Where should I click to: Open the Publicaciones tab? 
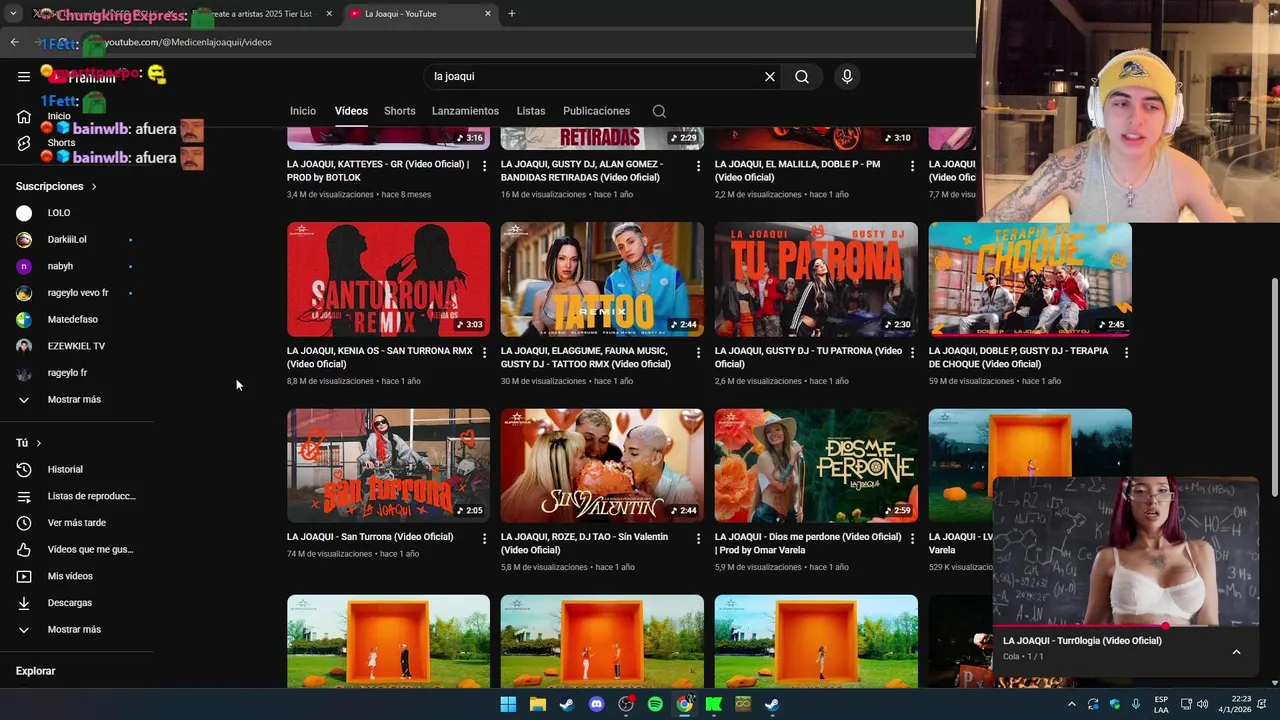596,111
